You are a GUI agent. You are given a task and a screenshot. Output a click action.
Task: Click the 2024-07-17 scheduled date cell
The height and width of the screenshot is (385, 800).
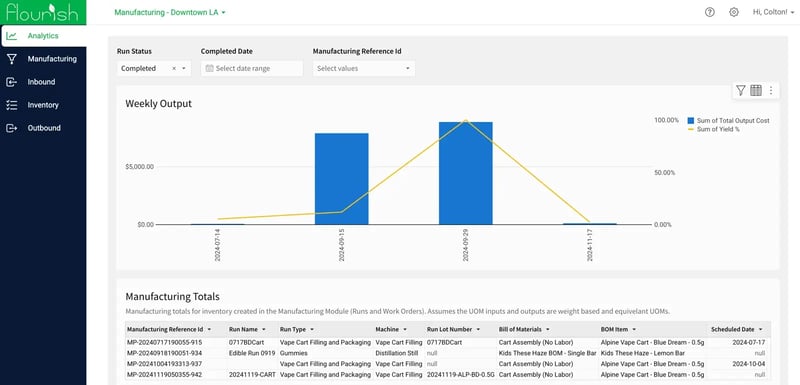pyautogui.click(x=749, y=343)
